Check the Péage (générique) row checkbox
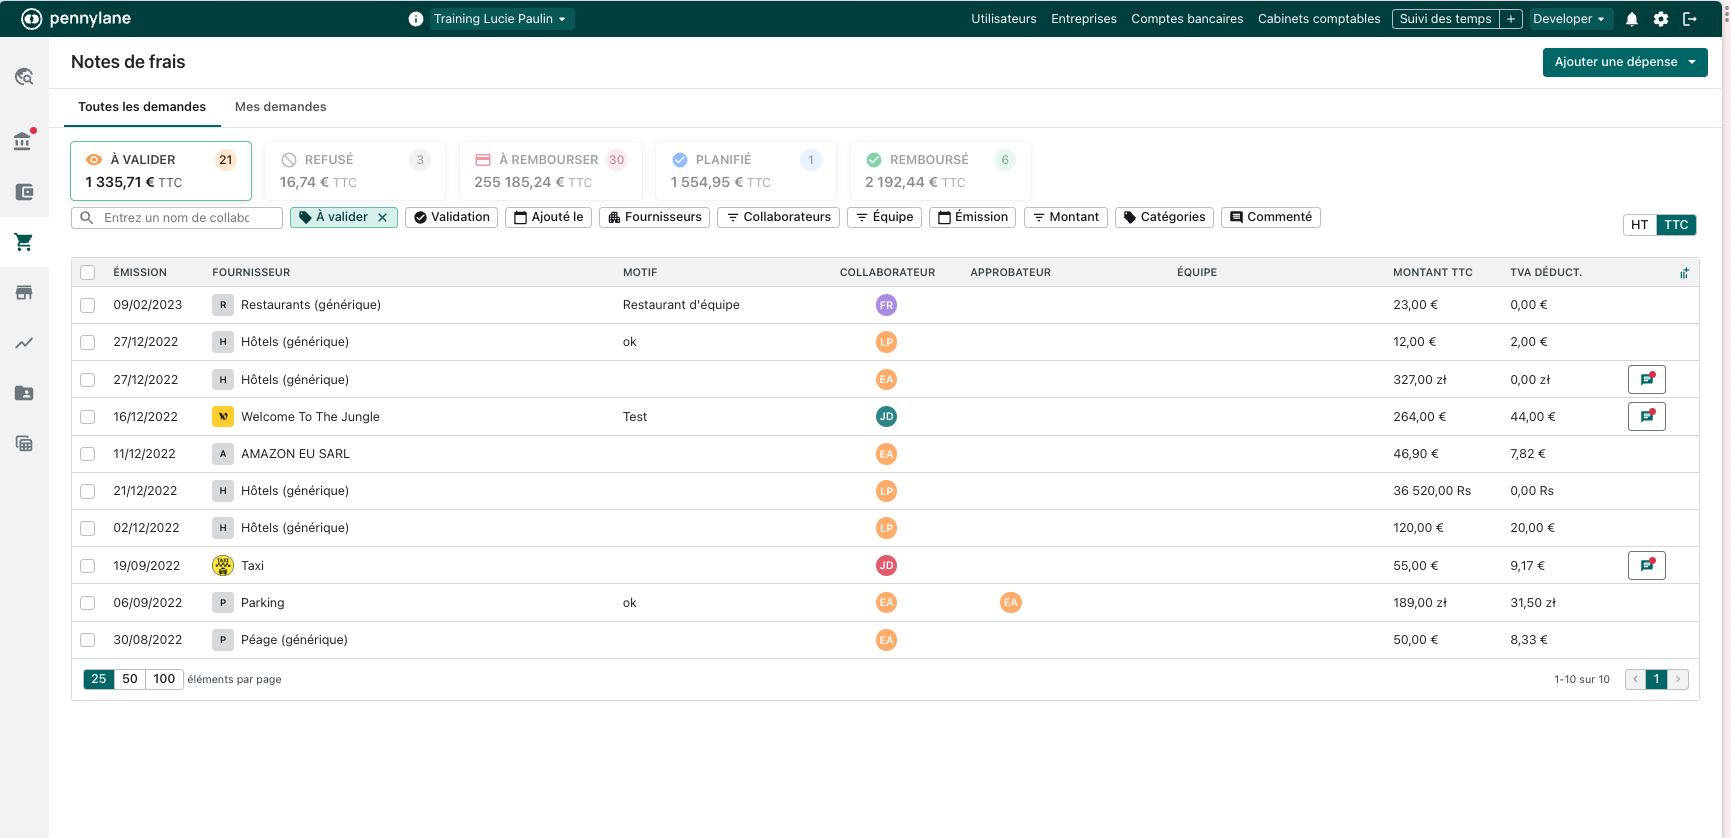 [88, 640]
